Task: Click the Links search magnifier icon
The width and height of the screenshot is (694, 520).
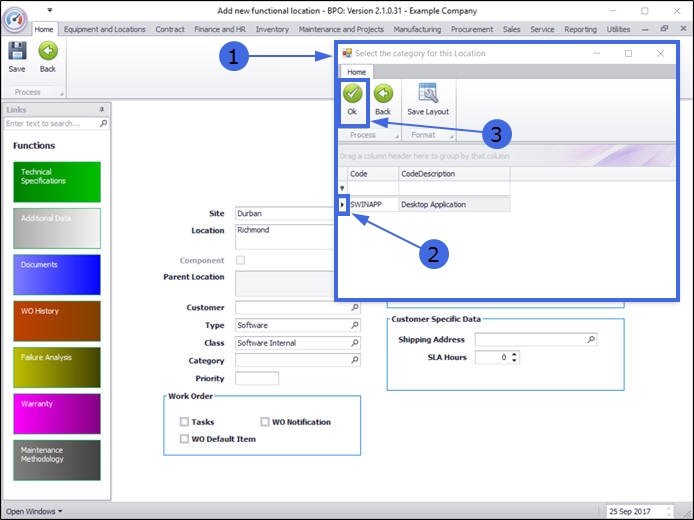Action: tap(103, 123)
